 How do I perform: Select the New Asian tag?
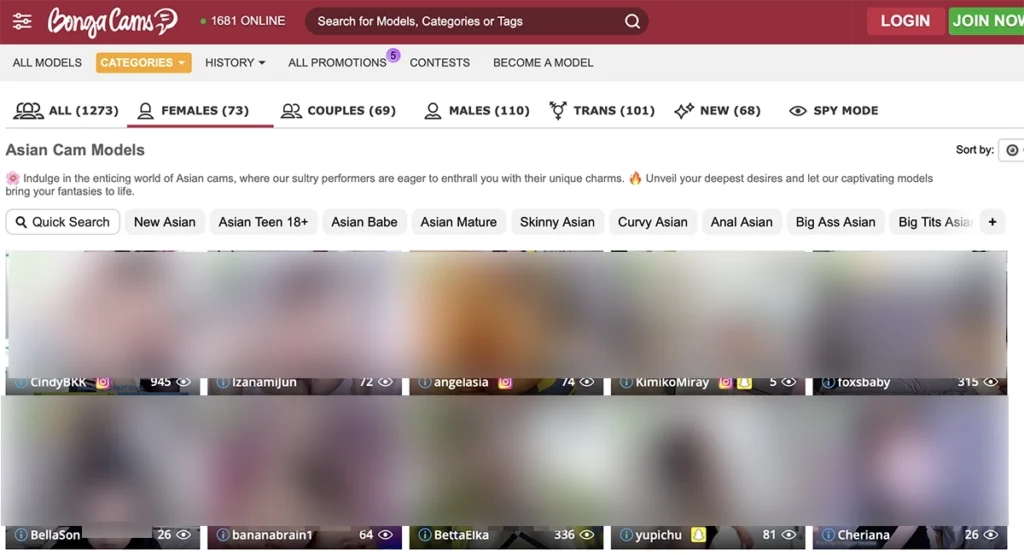(165, 222)
